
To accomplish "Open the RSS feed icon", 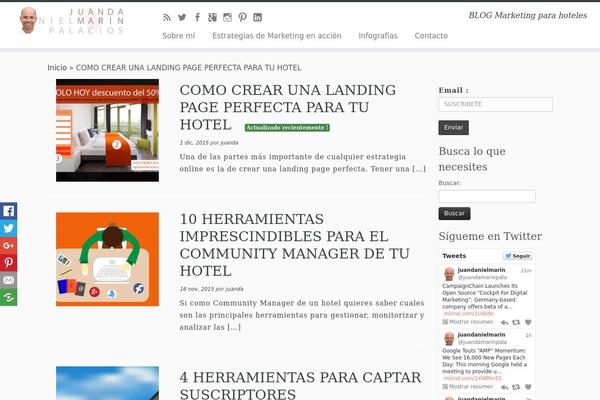I will [x=167, y=17].
